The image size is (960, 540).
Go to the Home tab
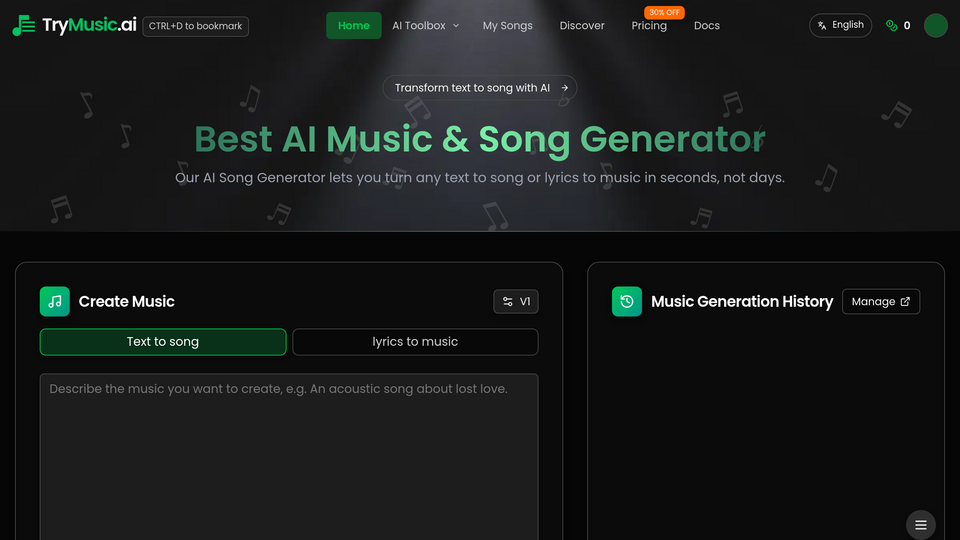pos(354,26)
